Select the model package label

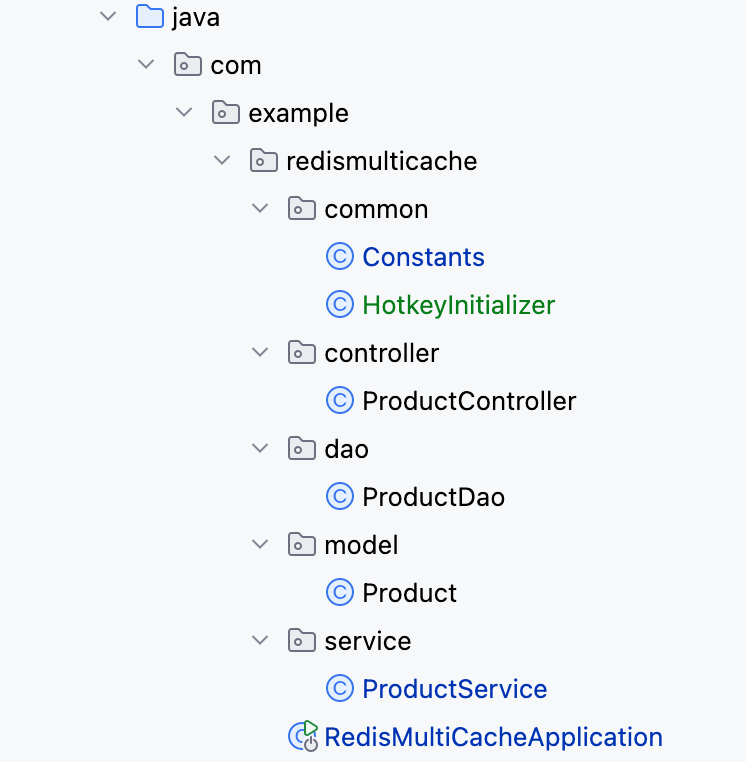tap(361, 545)
